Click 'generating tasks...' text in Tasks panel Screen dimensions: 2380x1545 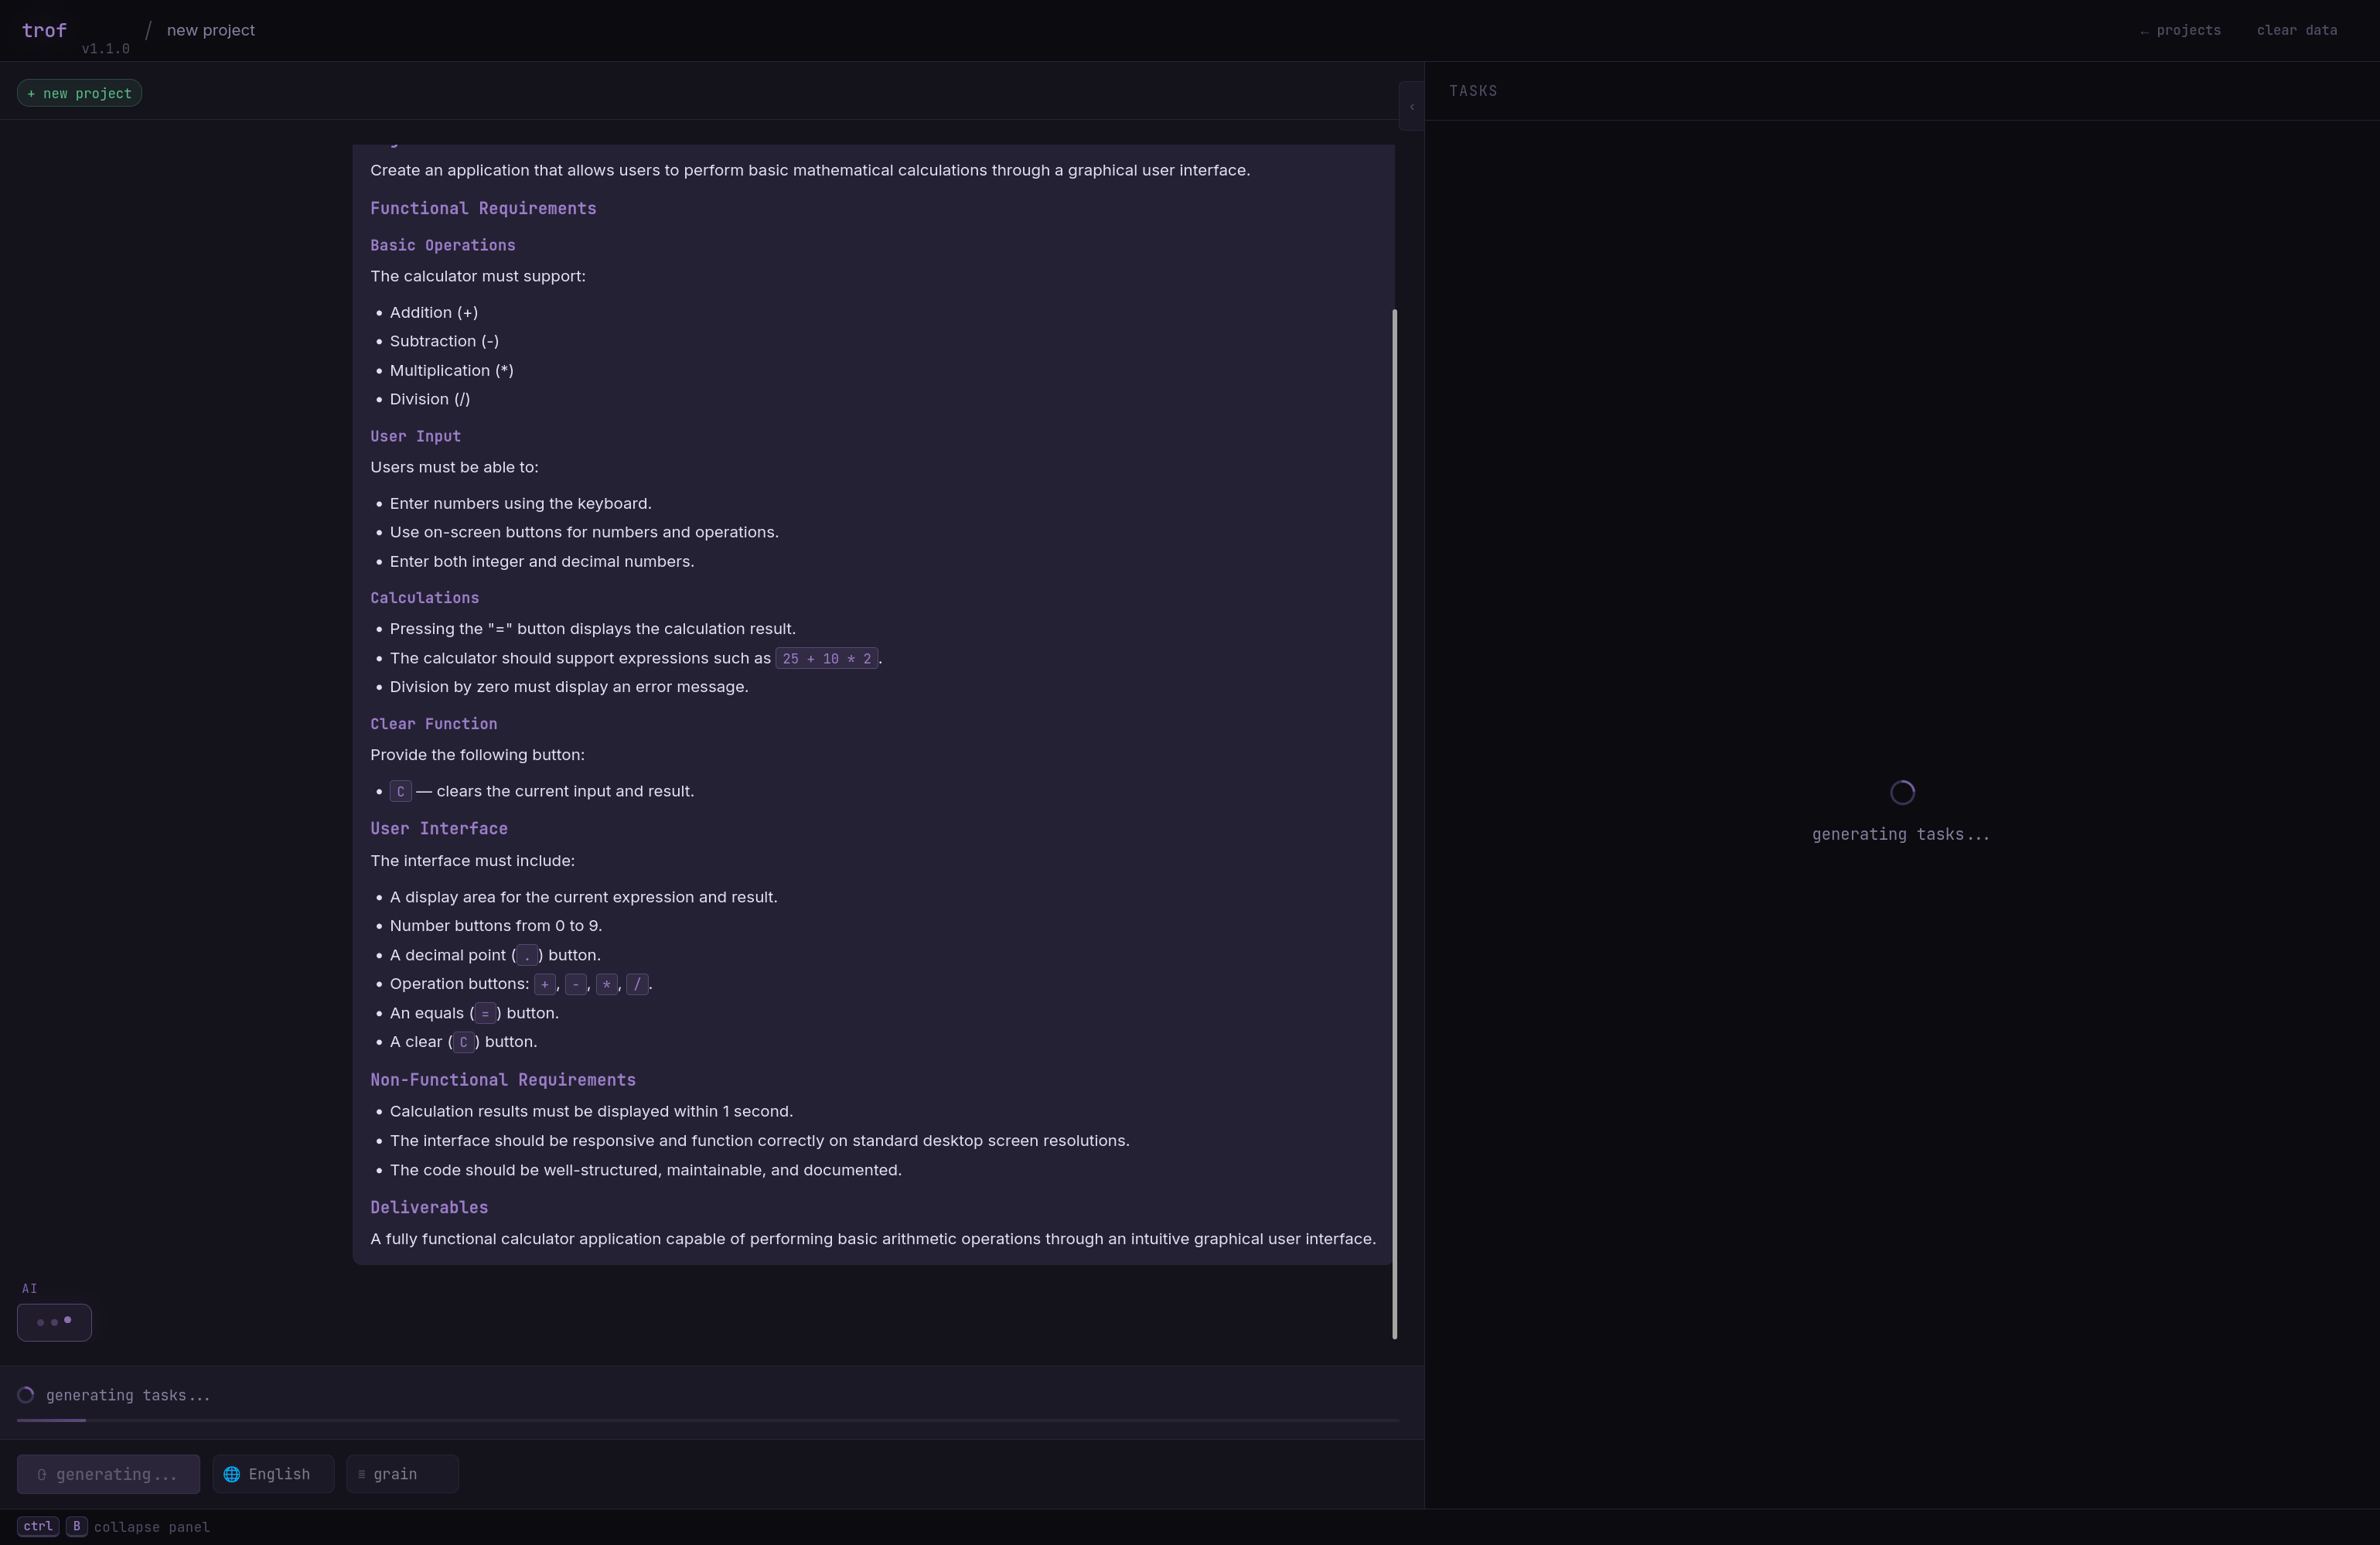1901,834
